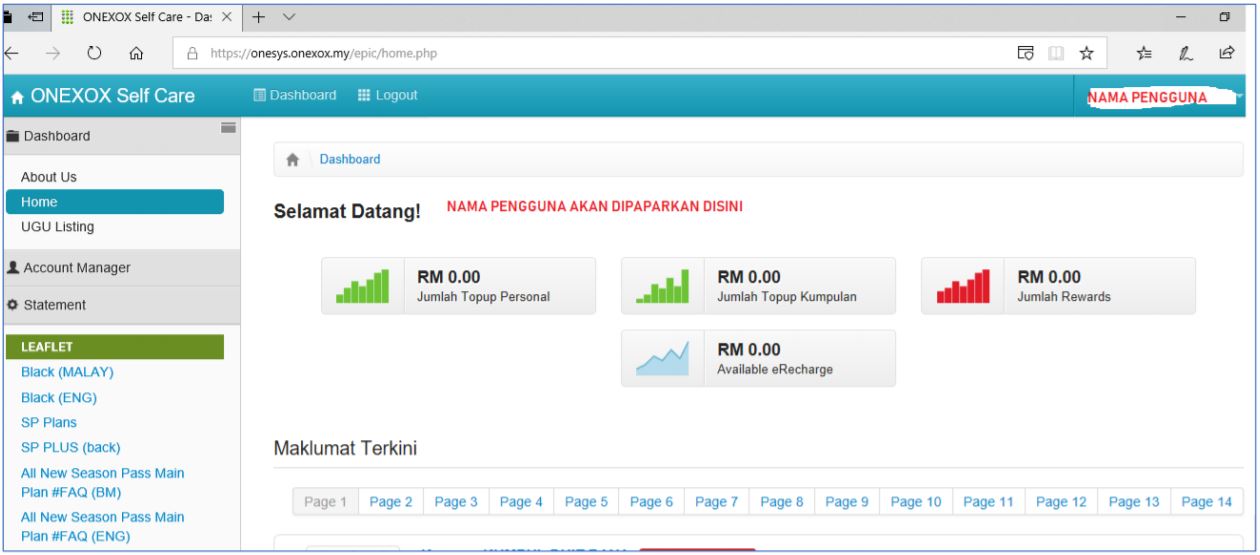Switch to the Page 9 tab

(x=847, y=502)
